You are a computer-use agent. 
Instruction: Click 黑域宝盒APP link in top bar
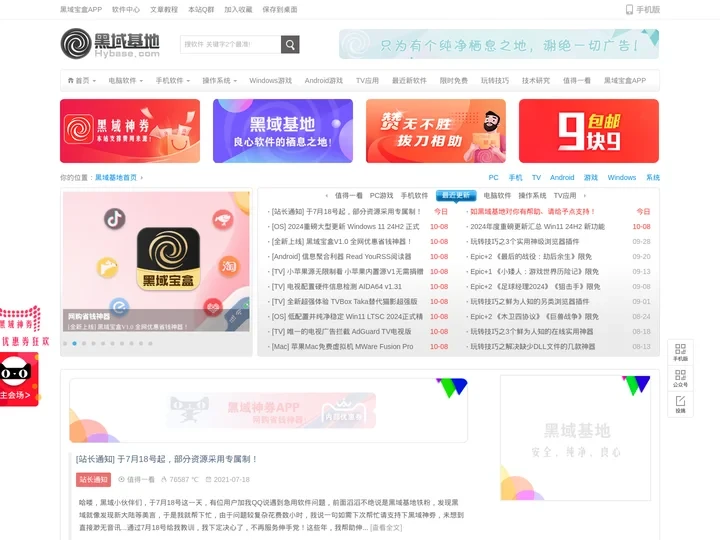81,9
